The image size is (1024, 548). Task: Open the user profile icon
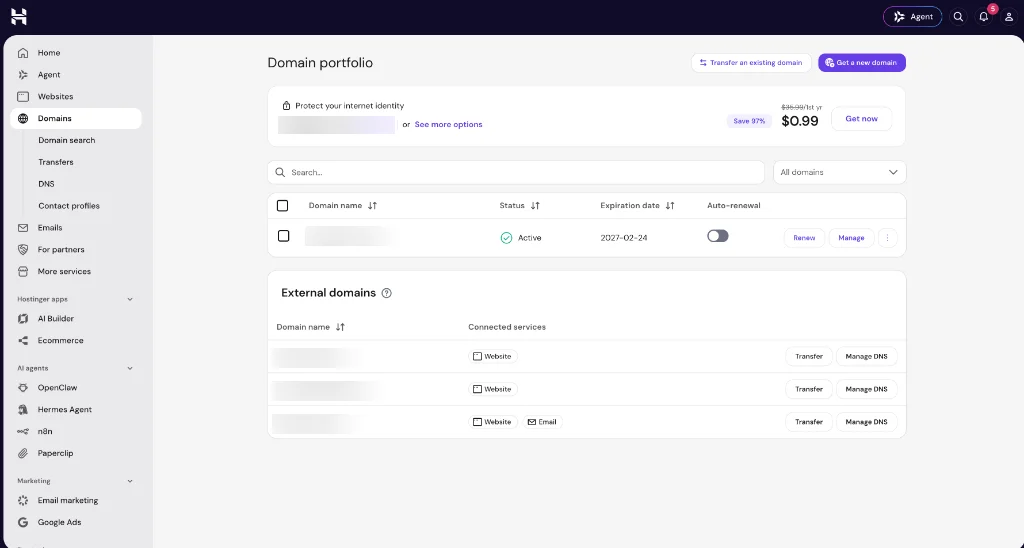pyautogui.click(x=1009, y=17)
